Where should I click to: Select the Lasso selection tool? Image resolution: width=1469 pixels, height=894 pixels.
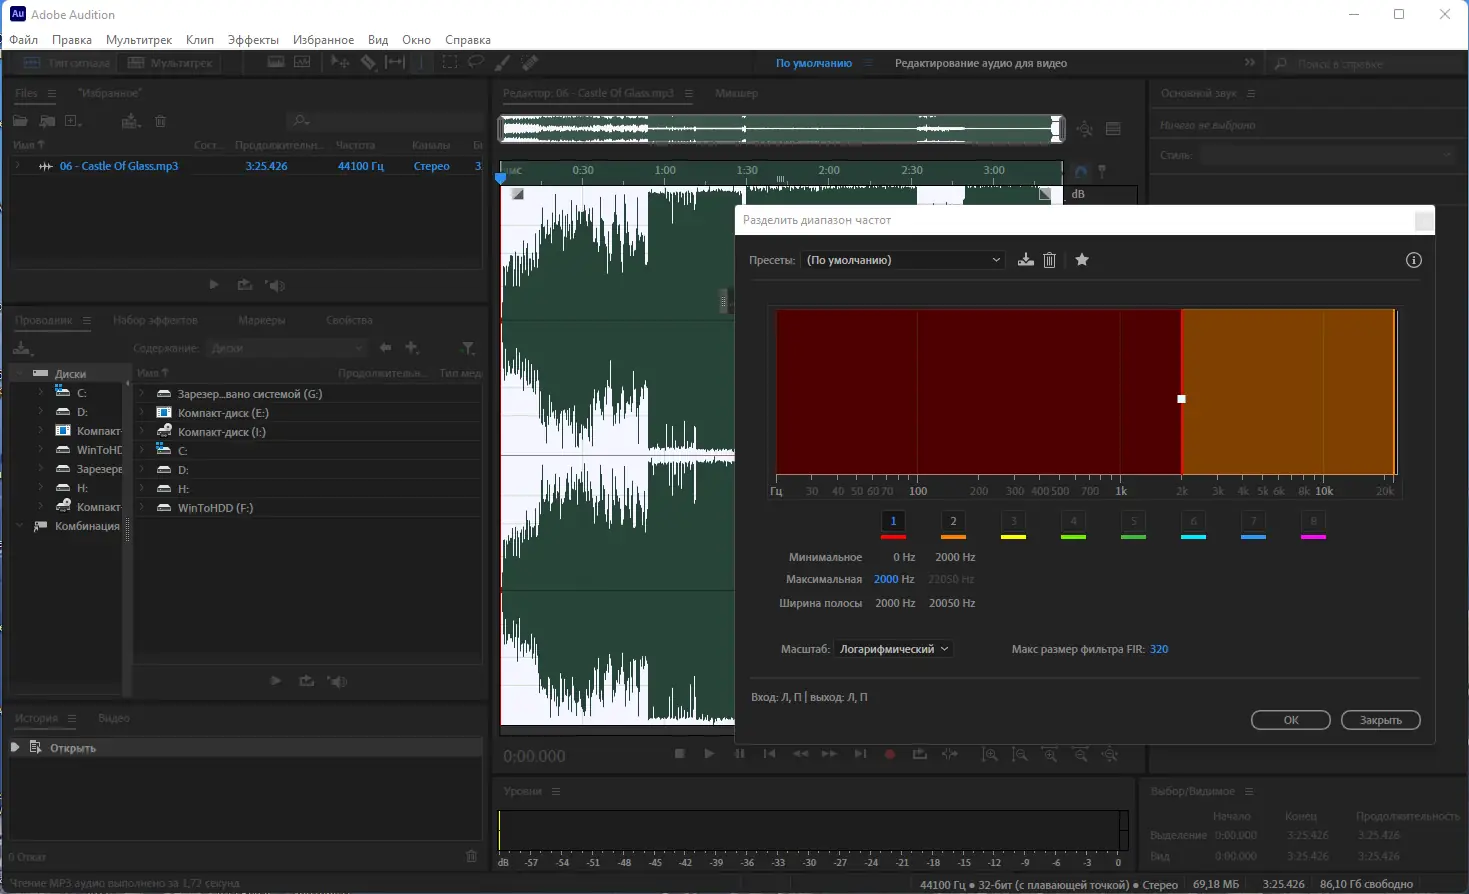(476, 63)
